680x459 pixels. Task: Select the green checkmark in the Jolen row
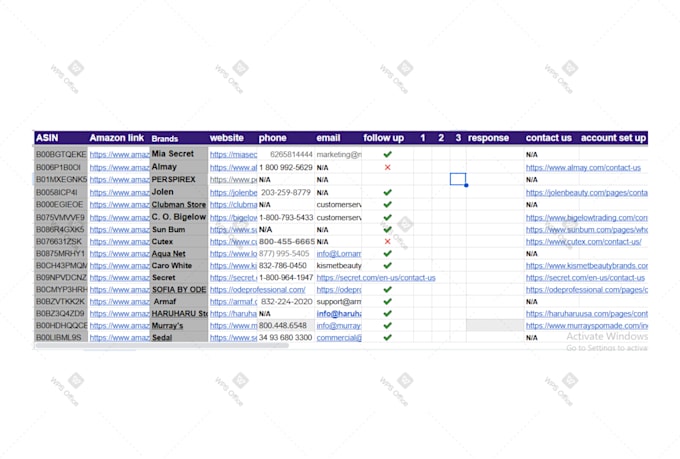[x=388, y=192]
